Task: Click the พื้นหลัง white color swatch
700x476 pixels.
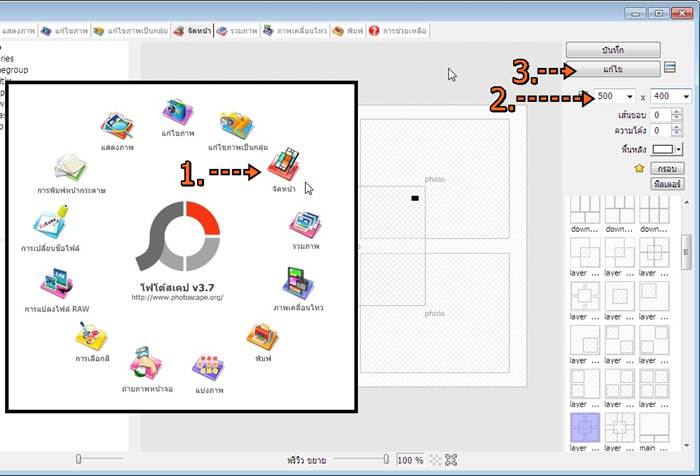Action: (662, 149)
